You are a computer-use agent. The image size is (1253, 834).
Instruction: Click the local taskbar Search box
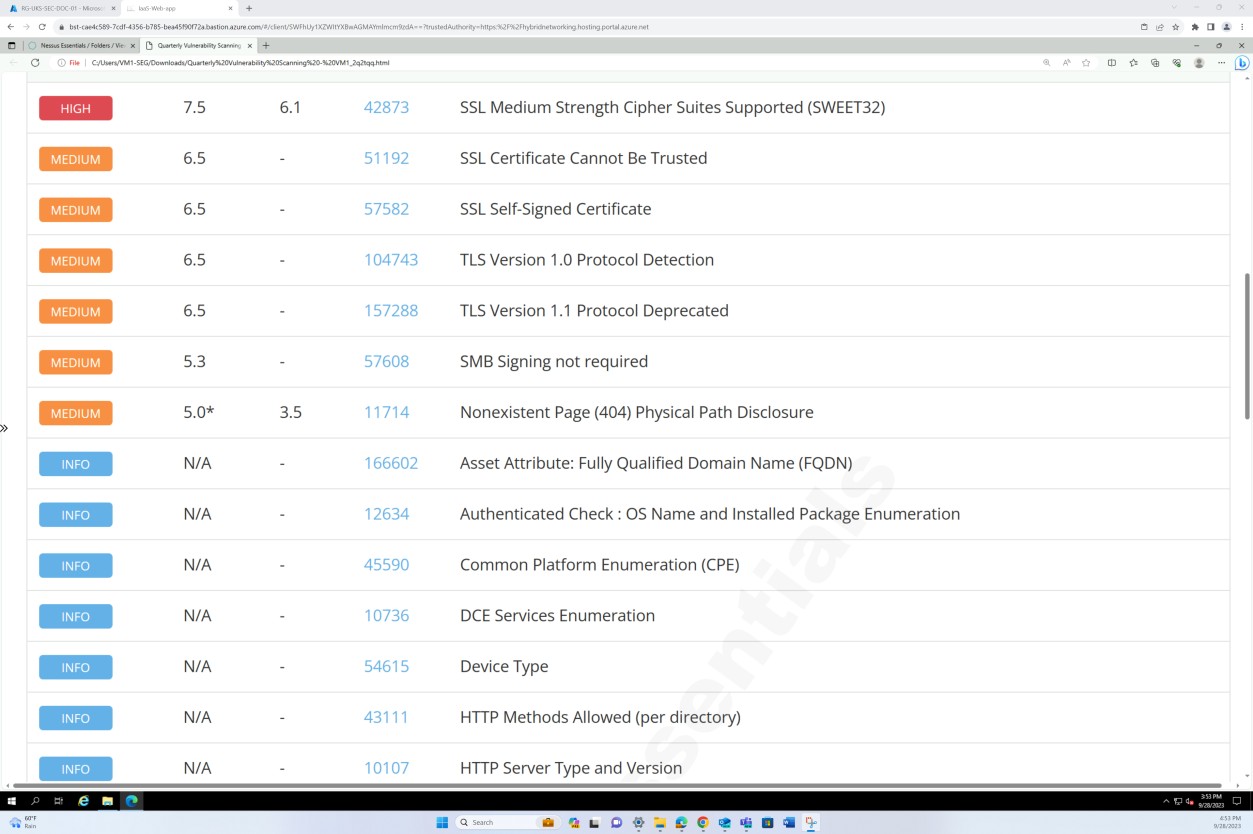click(507, 822)
